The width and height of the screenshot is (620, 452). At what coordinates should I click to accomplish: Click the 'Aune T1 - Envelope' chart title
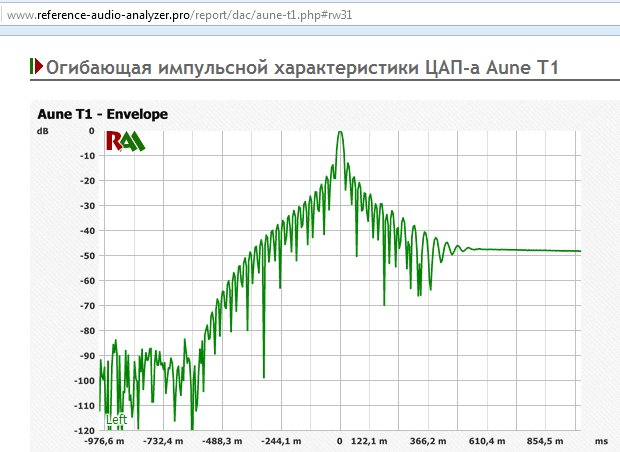coord(102,114)
